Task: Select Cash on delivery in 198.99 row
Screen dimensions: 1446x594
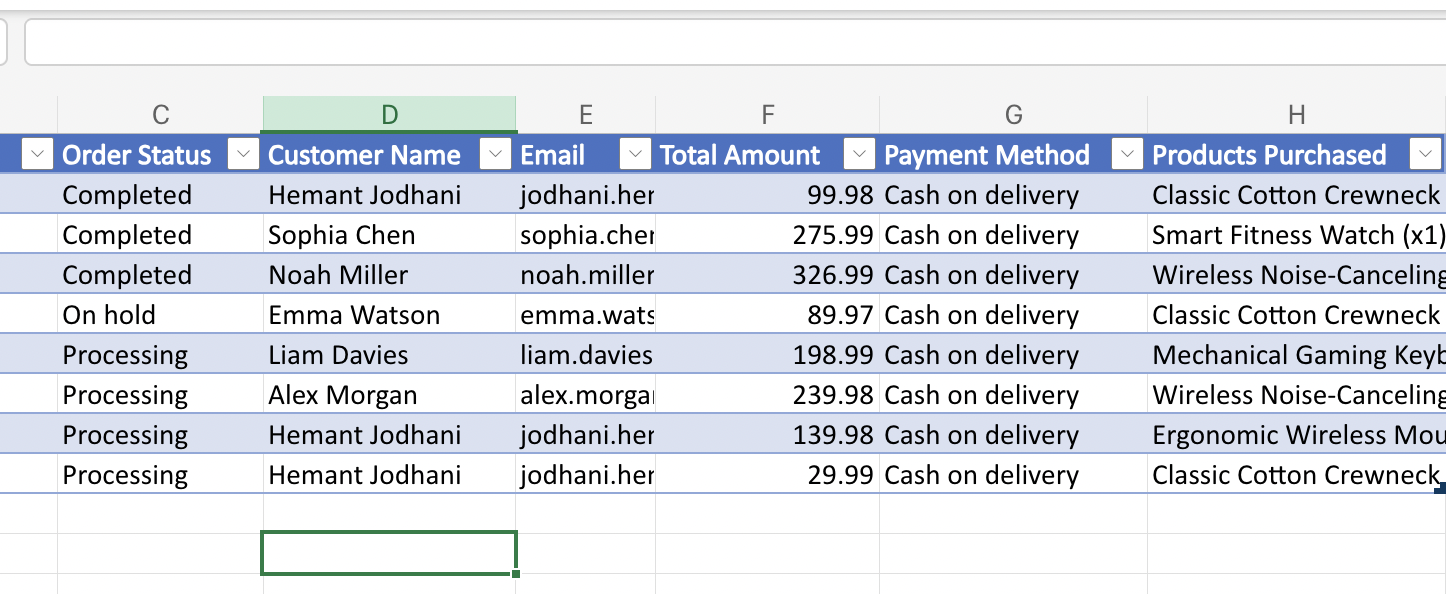Action: [x=1013, y=355]
